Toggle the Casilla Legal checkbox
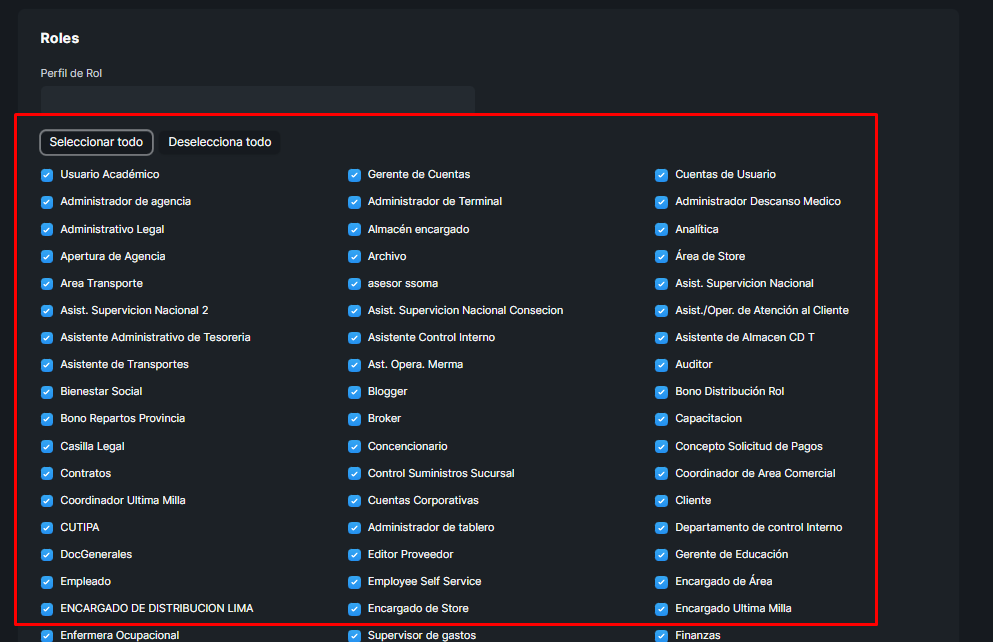 (x=47, y=447)
